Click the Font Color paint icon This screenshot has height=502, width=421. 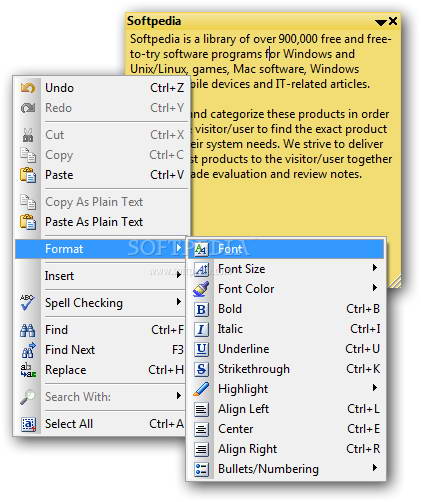coord(201,289)
